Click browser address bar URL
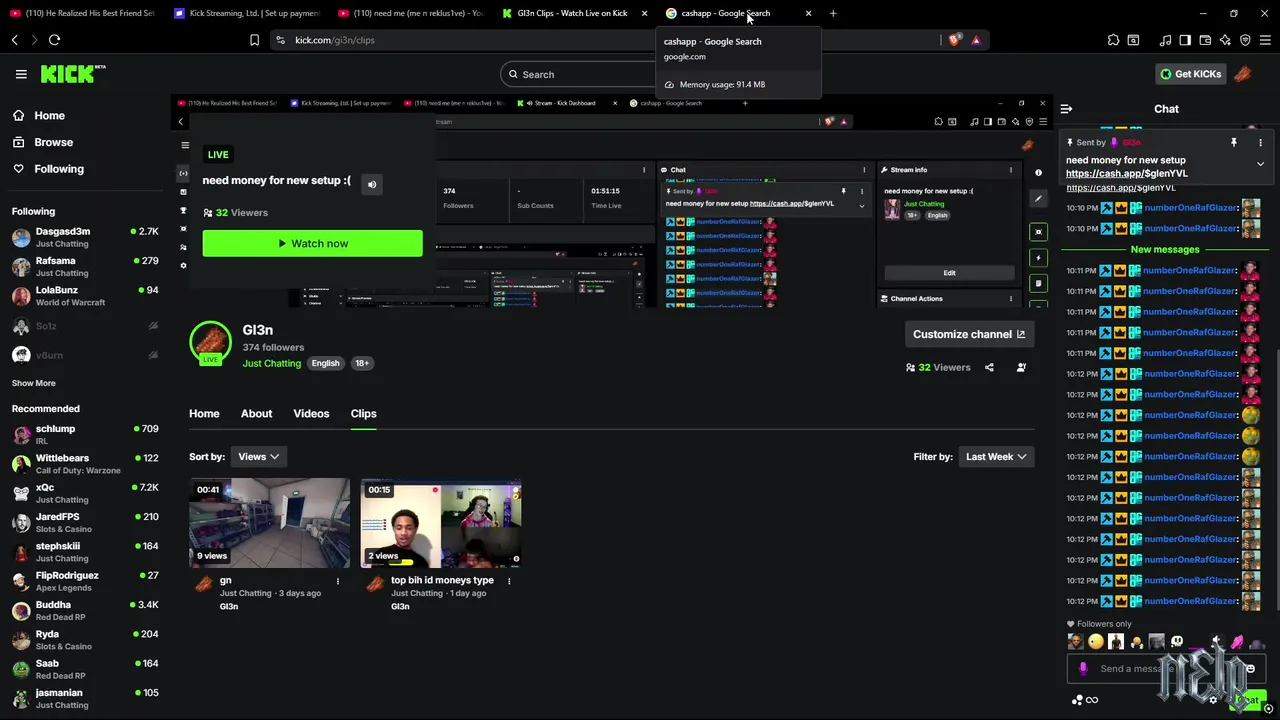Screen dimensions: 1280x720 coord(335,40)
